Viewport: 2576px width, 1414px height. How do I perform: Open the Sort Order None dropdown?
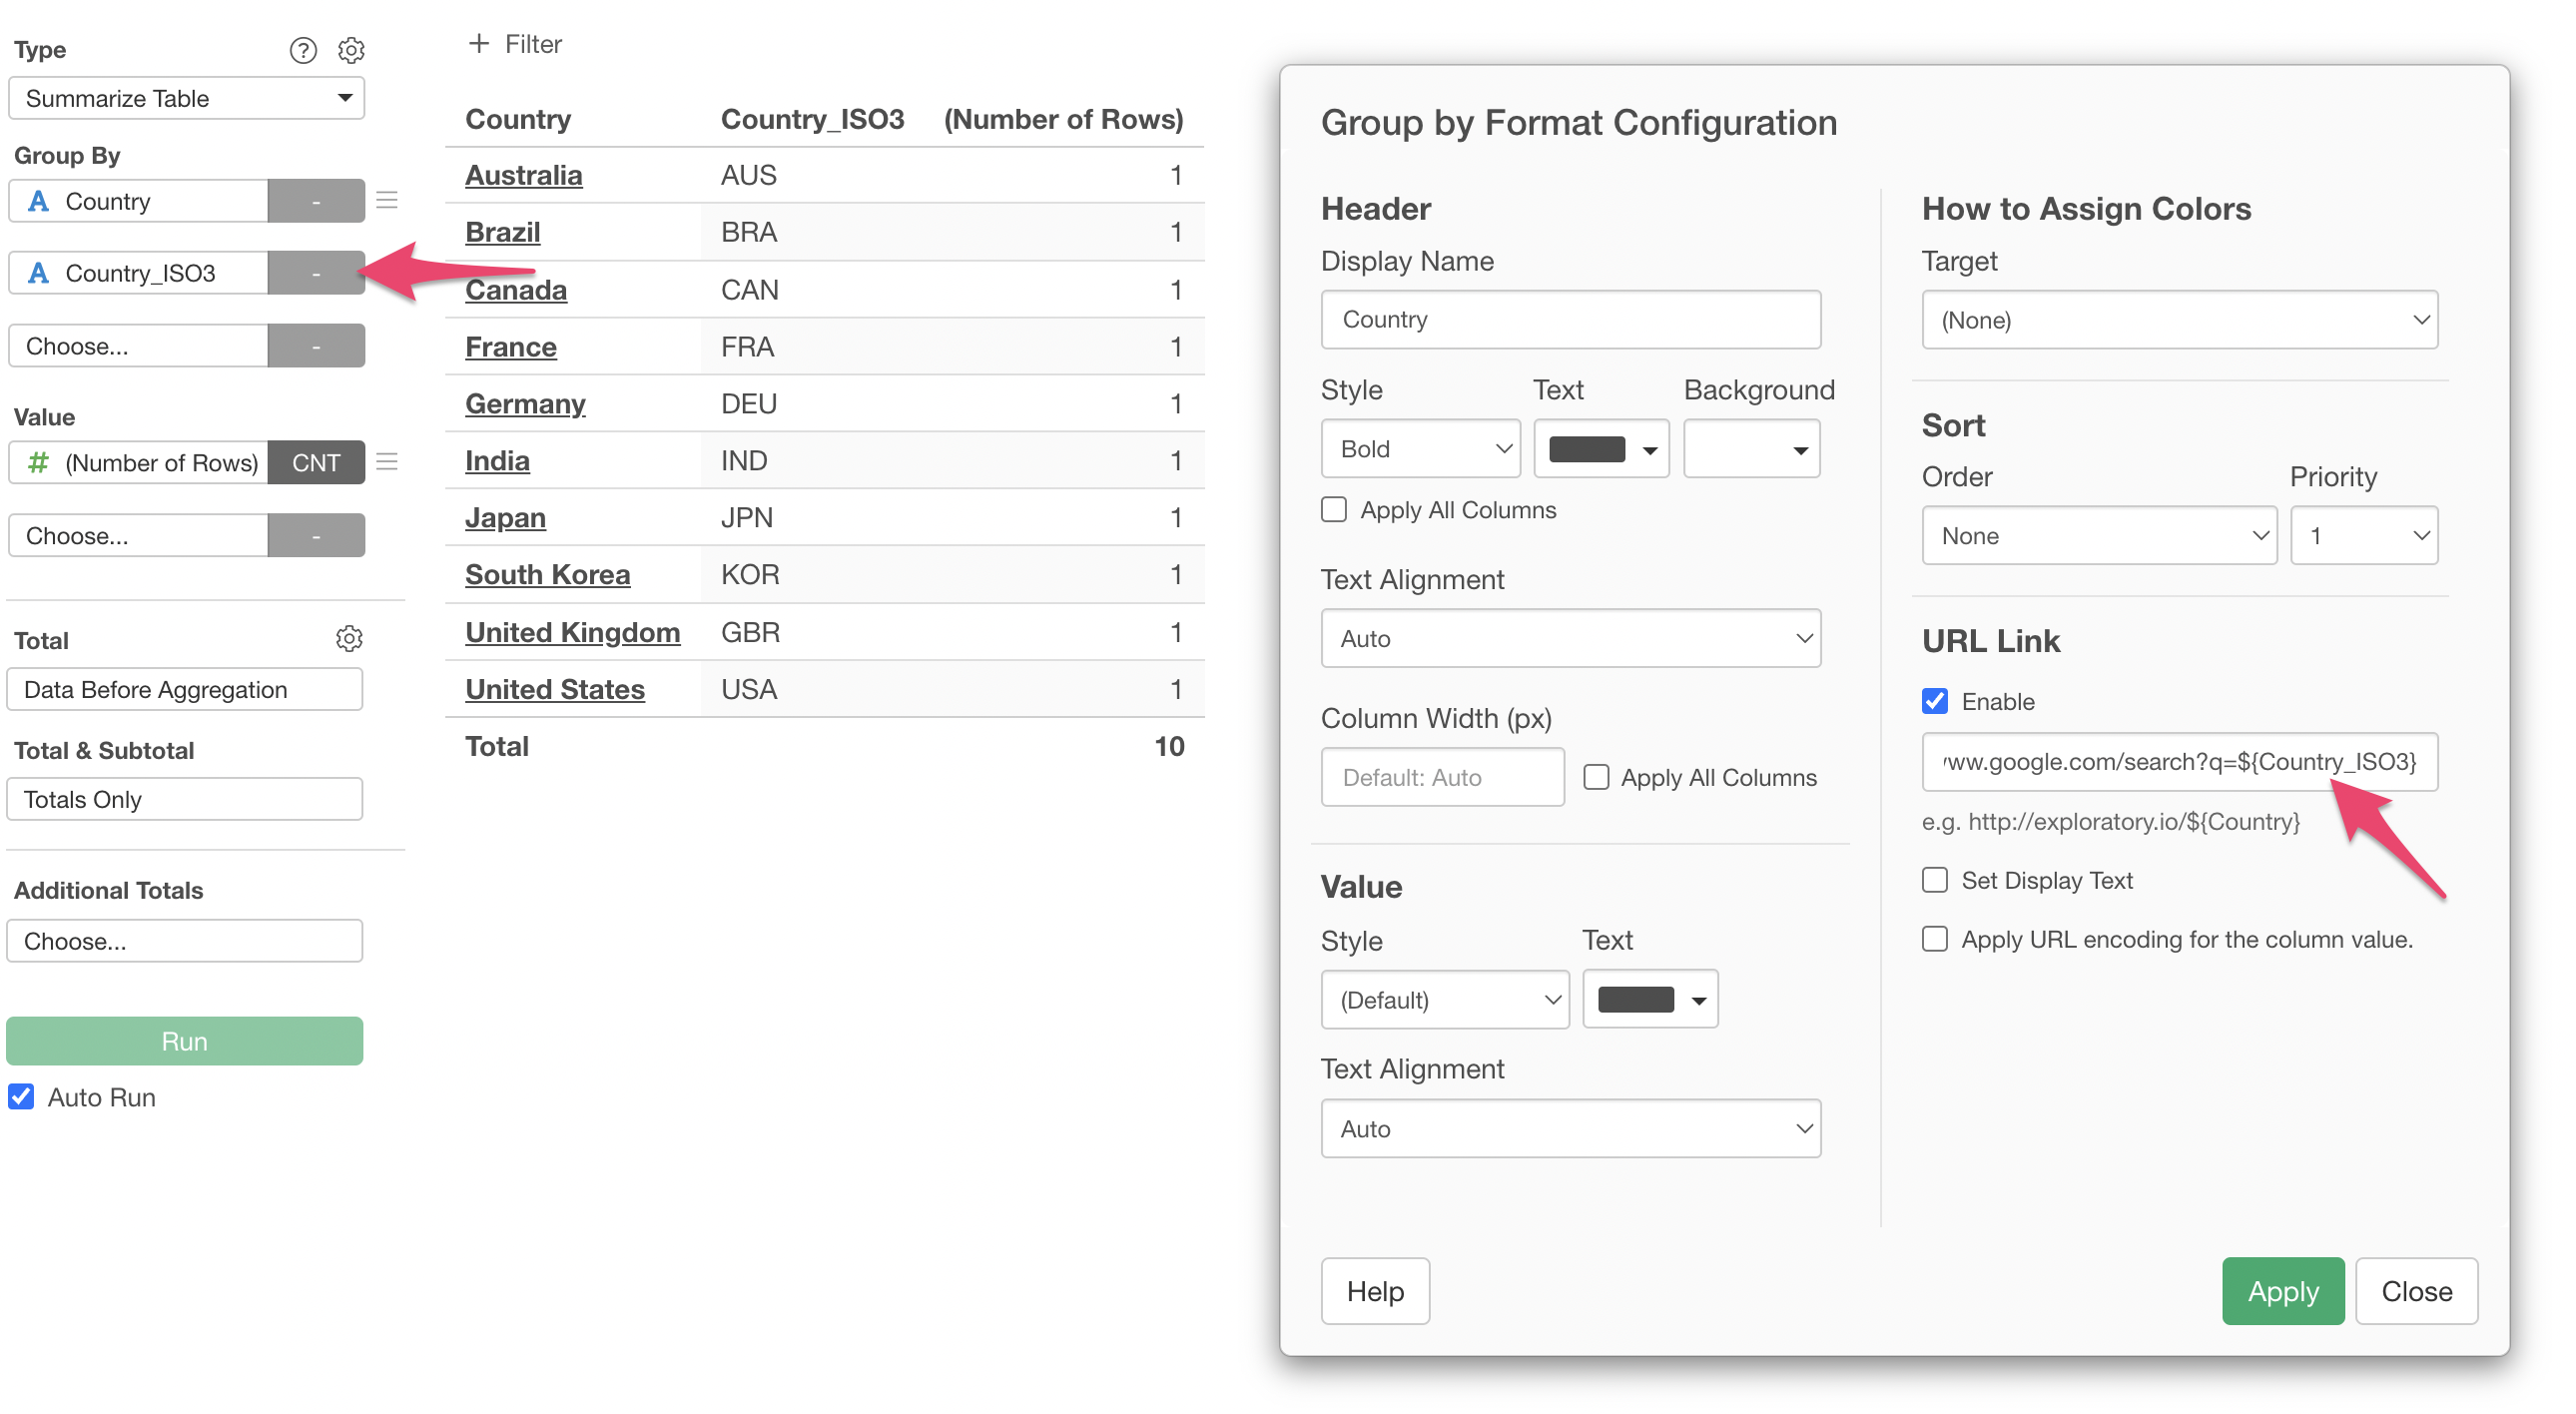2098,536
